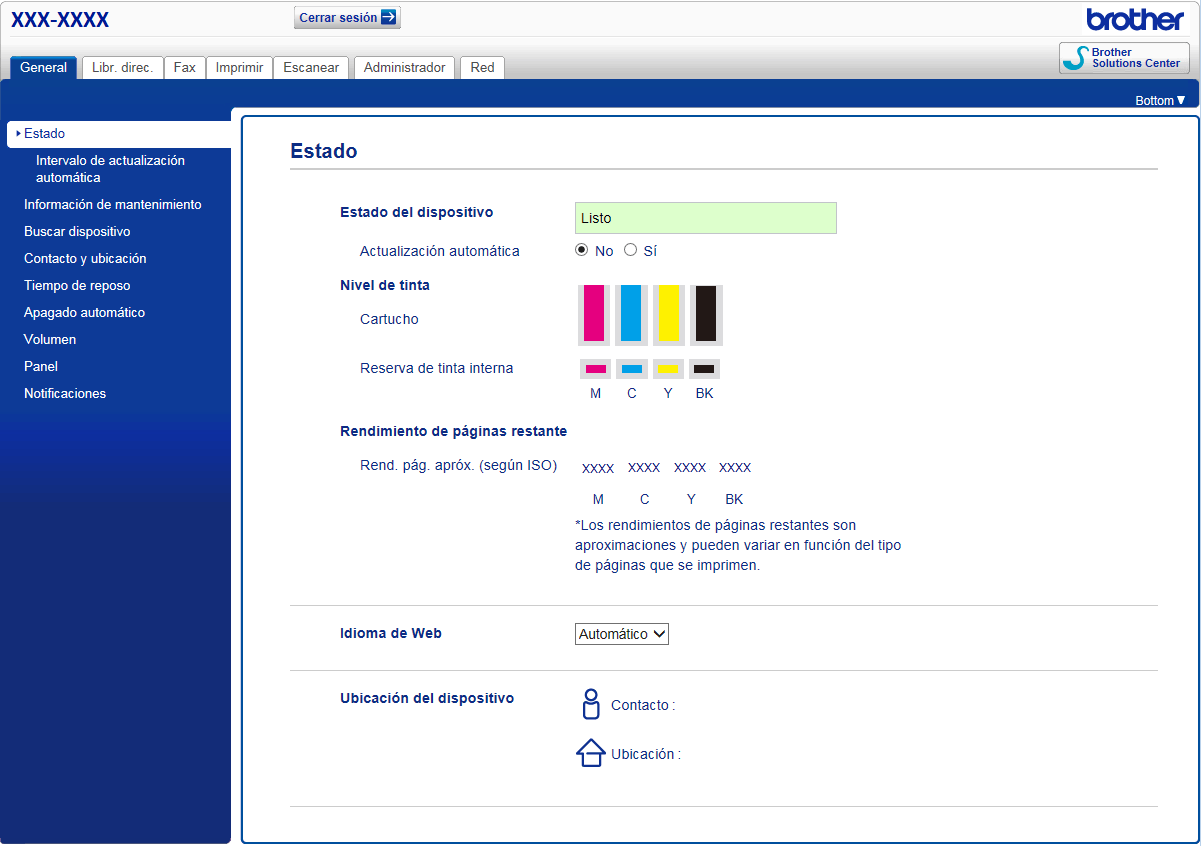Click cyan internal ink reserve indicator

(x=632, y=369)
